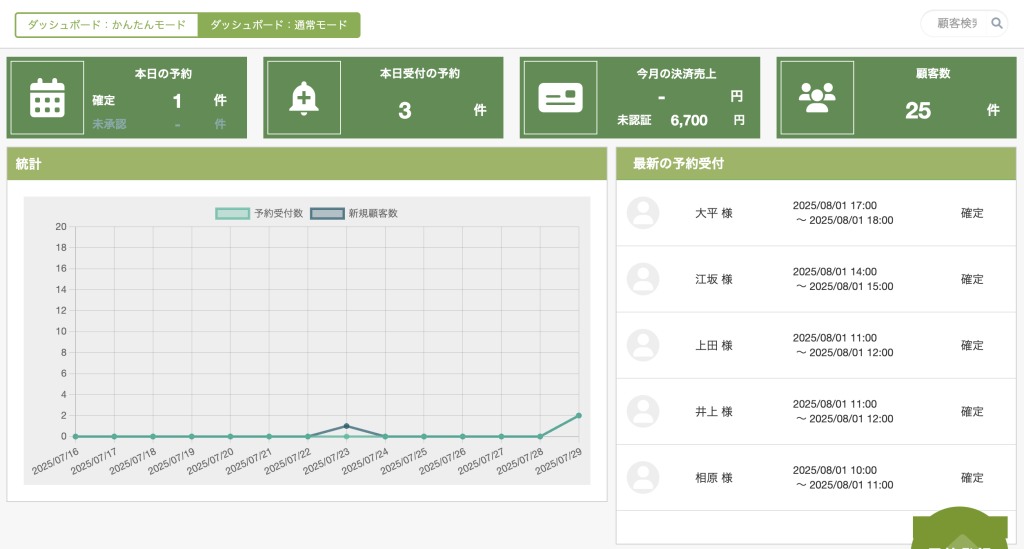Open 大平 様 reservation name
Viewport: 1024px width, 549px height.
[x=714, y=213]
